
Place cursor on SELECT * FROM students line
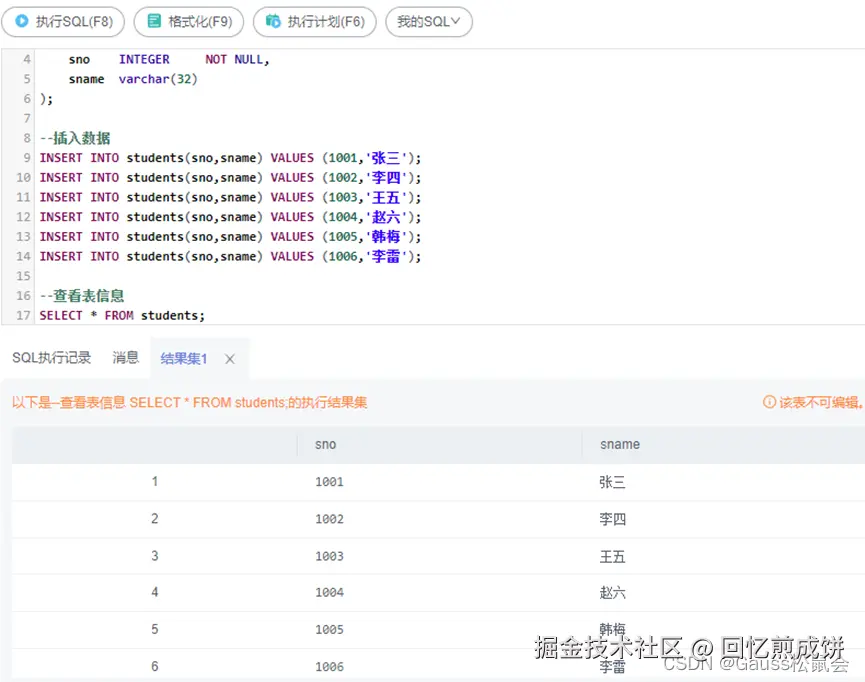pos(122,316)
